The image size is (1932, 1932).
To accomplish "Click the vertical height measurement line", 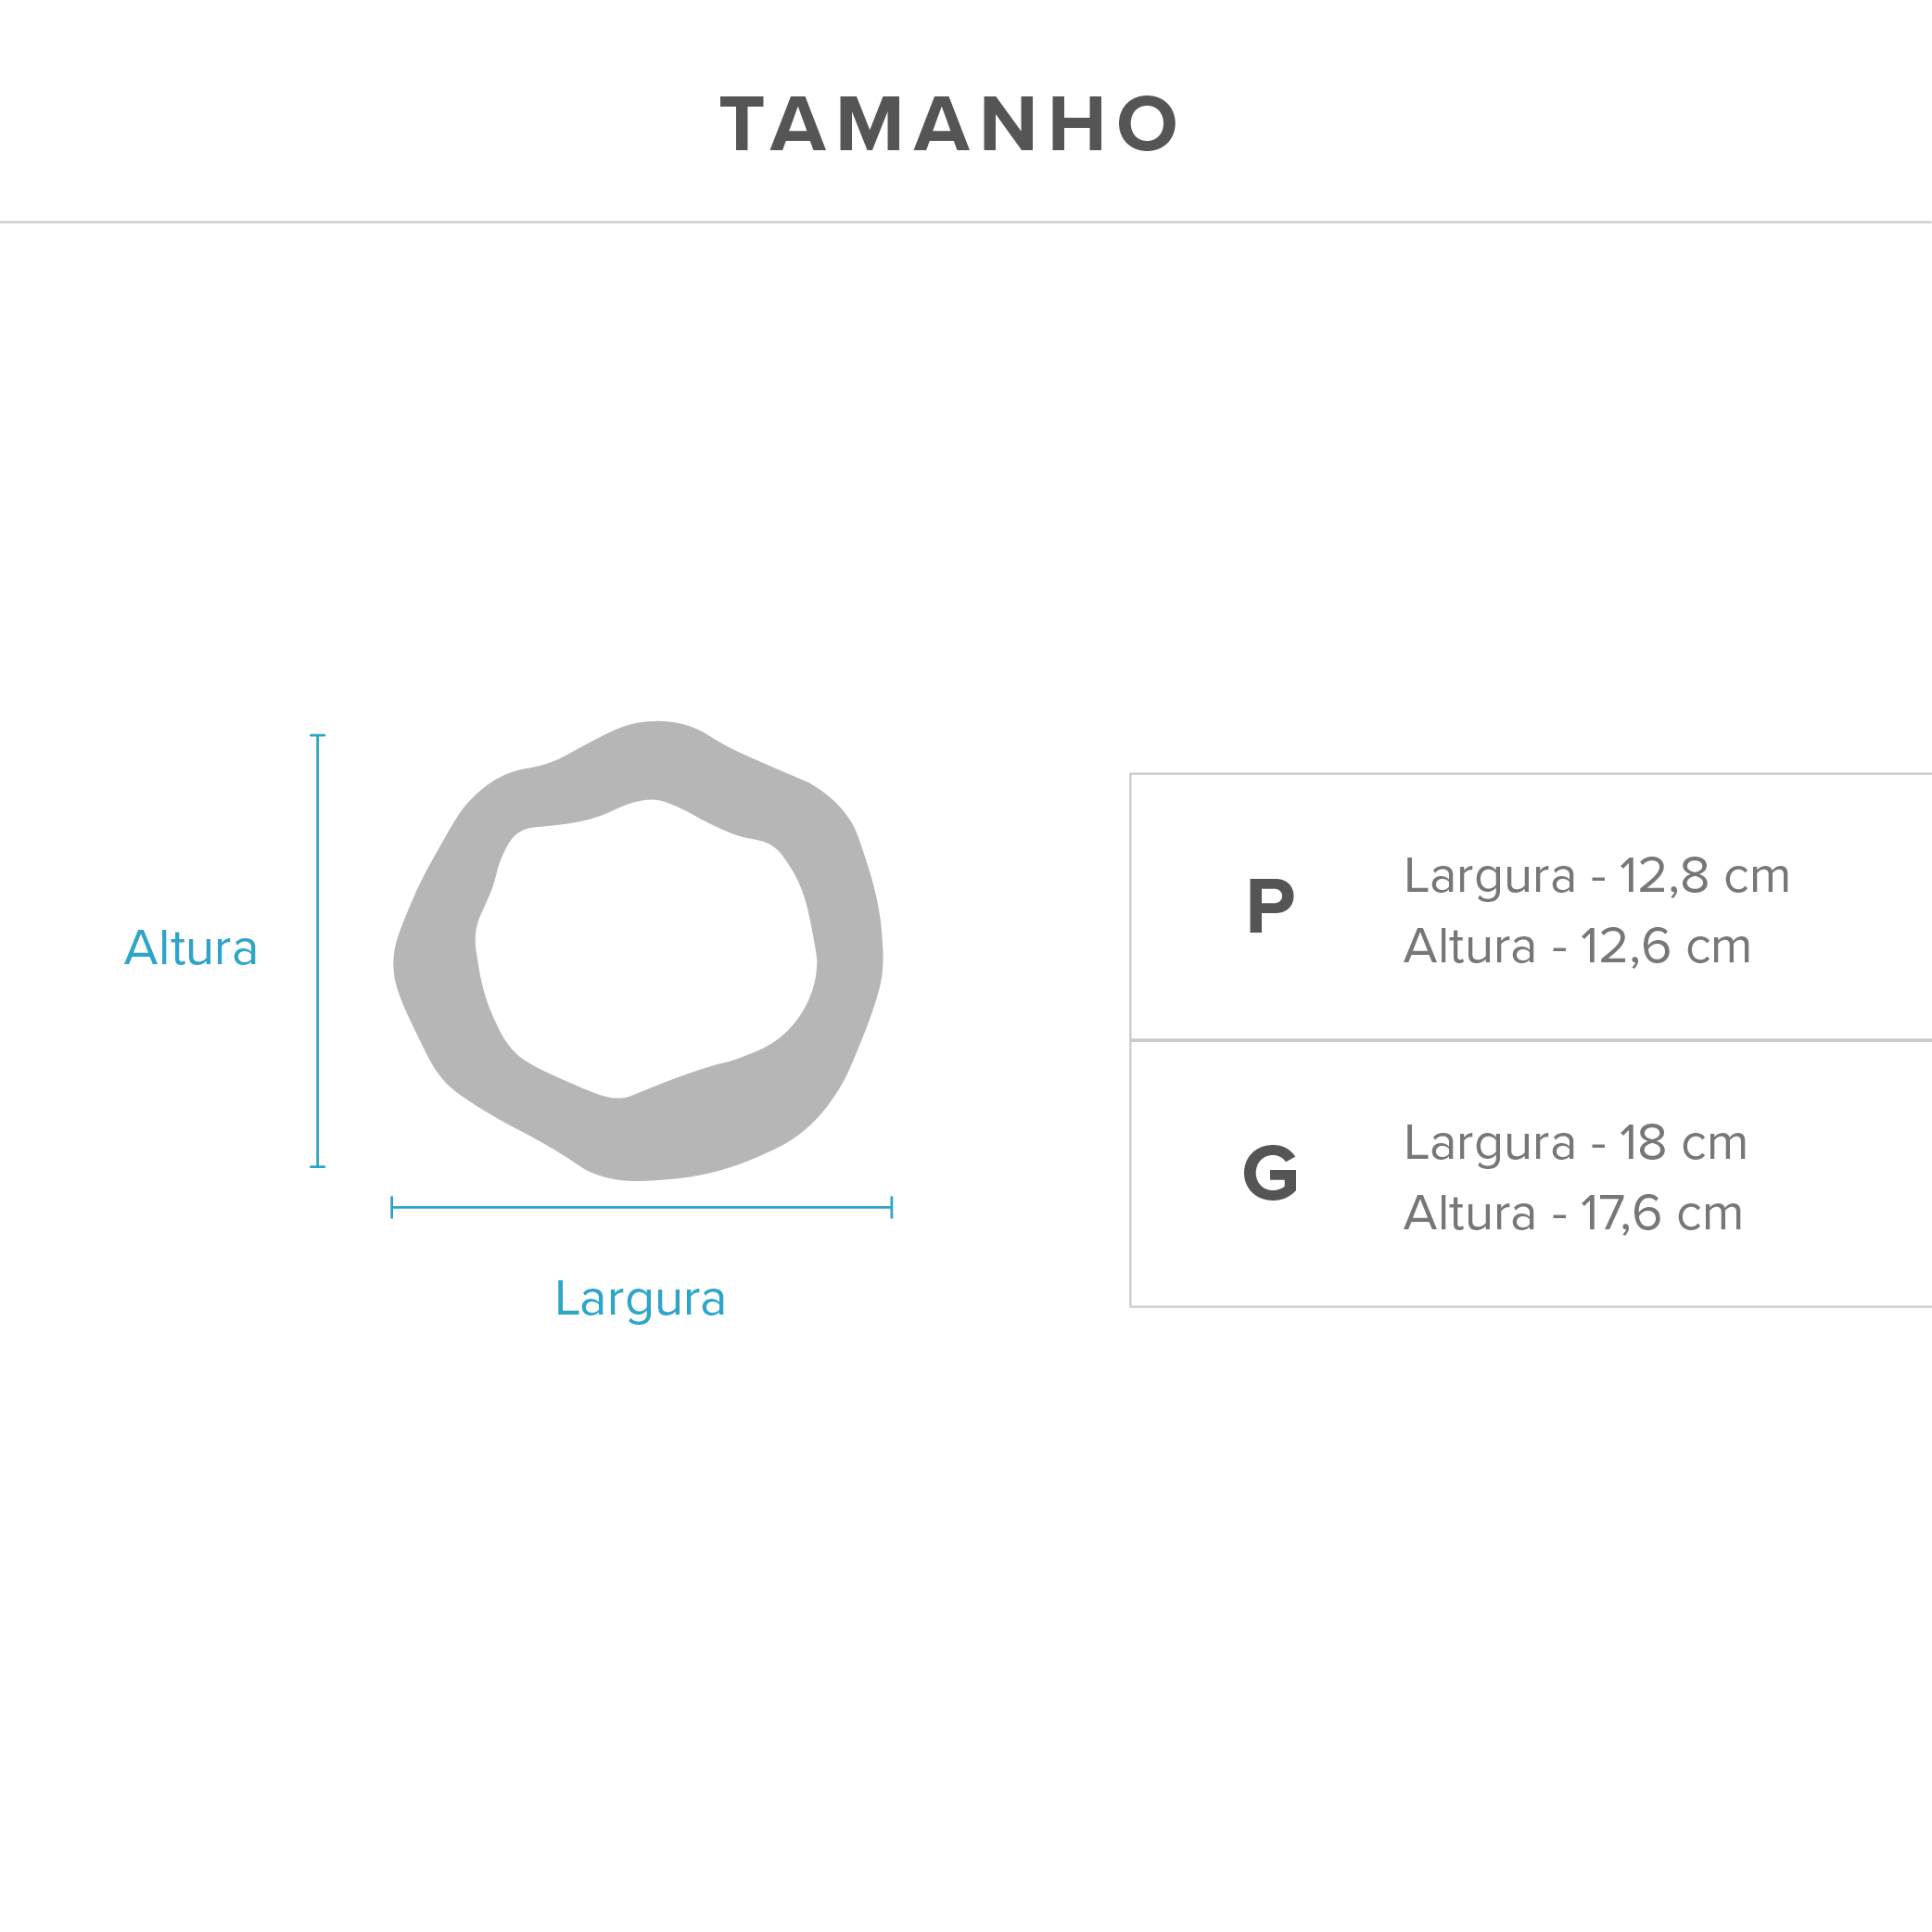I will click(318, 951).
